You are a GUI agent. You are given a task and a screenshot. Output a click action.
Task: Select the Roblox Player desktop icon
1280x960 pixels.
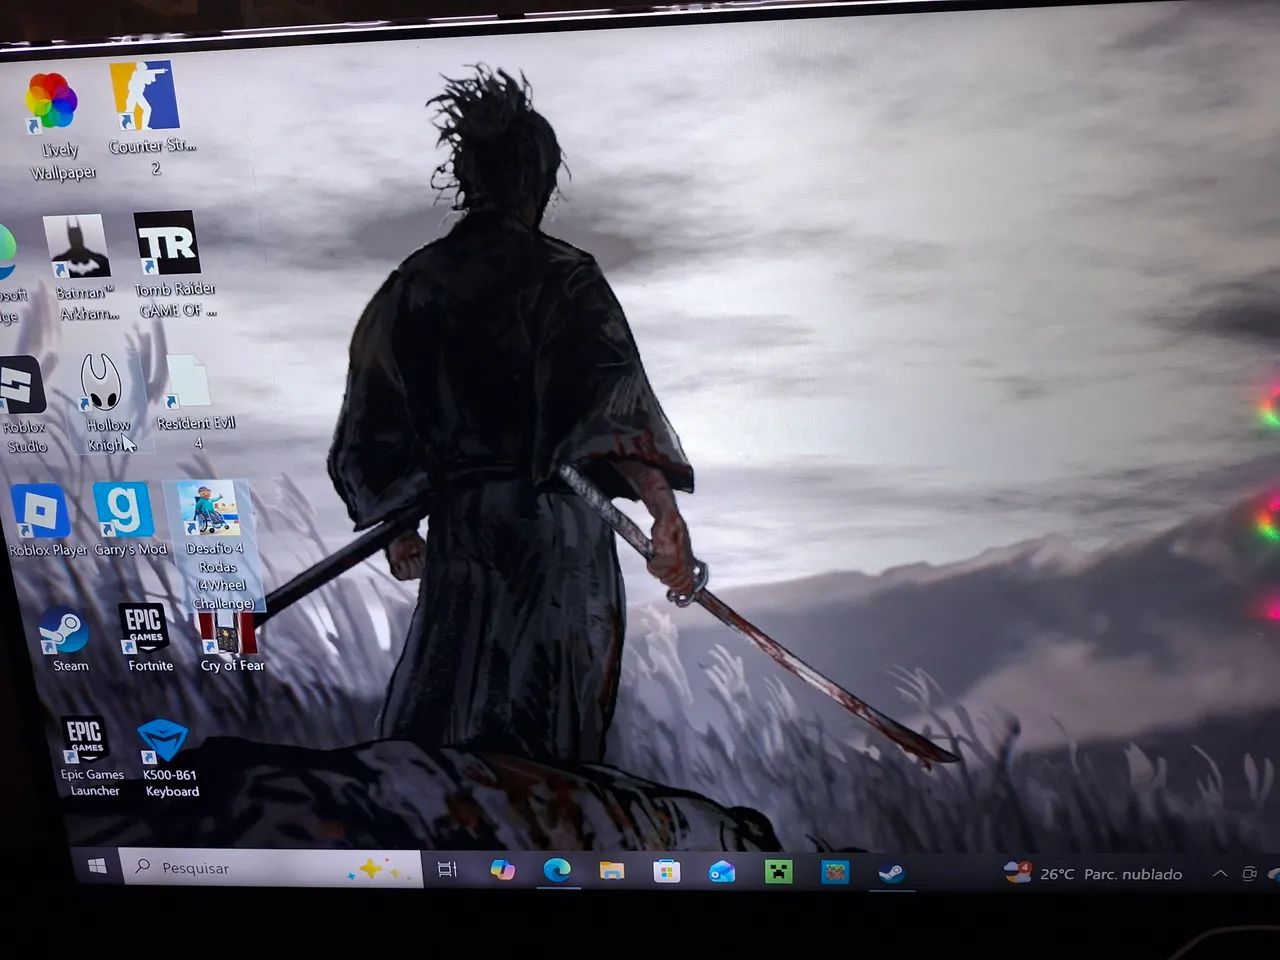45,520
